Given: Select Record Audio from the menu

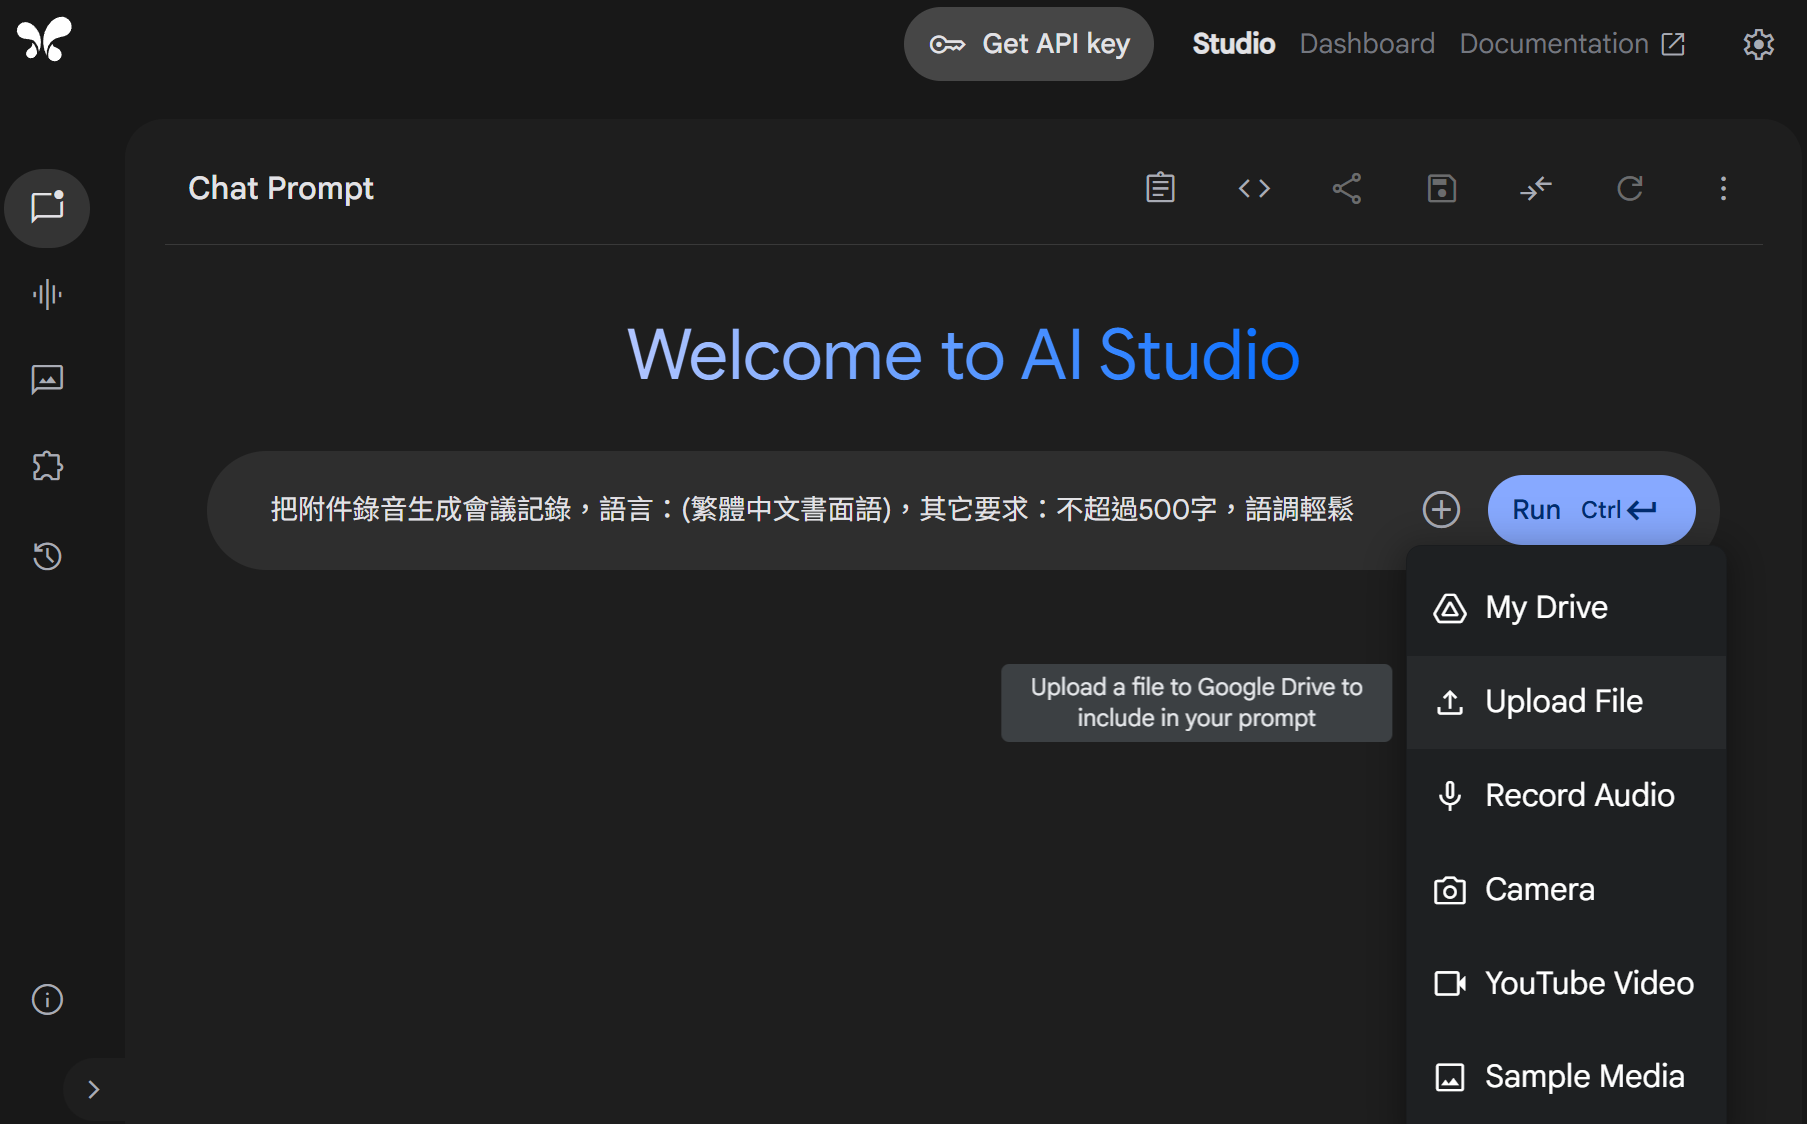Looking at the screenshot, I should click(x=1566, y=796).
